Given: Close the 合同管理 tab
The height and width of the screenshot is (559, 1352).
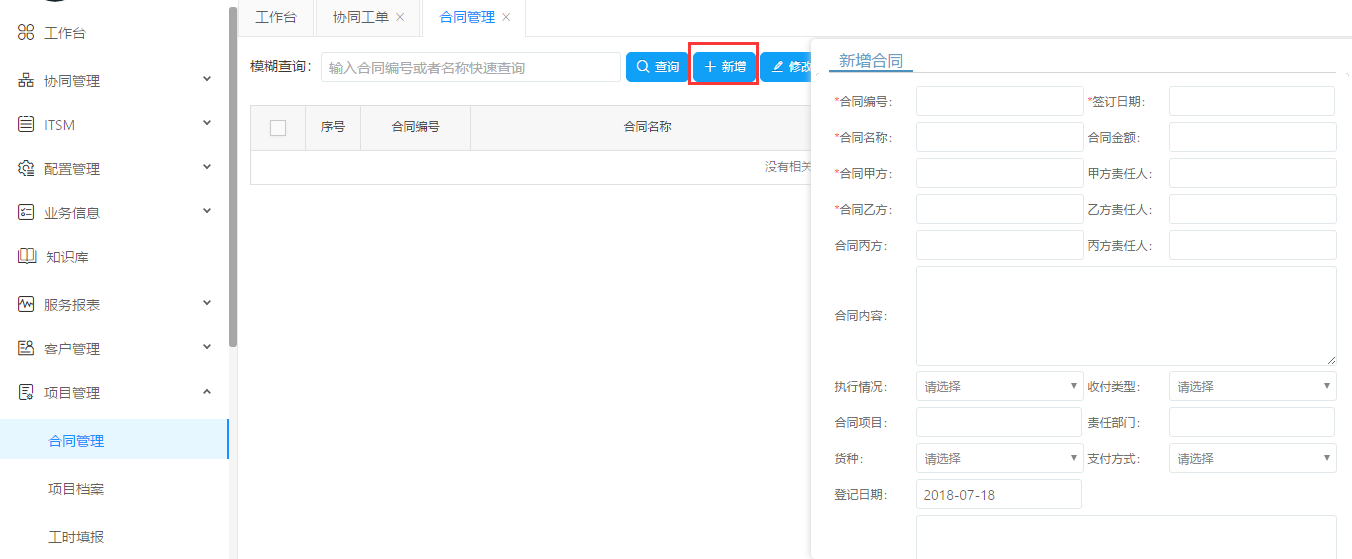Looking at the screenshot, I should click(506, 17).
